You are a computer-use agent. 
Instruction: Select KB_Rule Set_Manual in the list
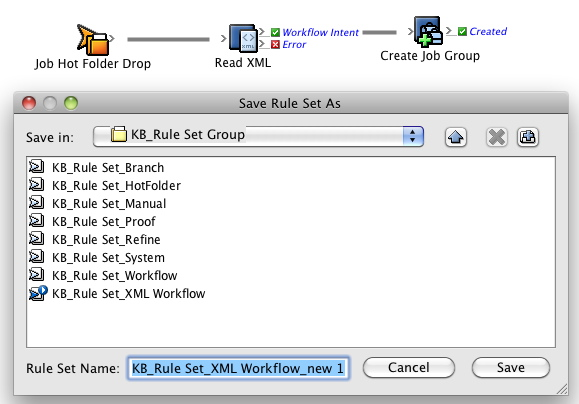click(x=109, y=203)
